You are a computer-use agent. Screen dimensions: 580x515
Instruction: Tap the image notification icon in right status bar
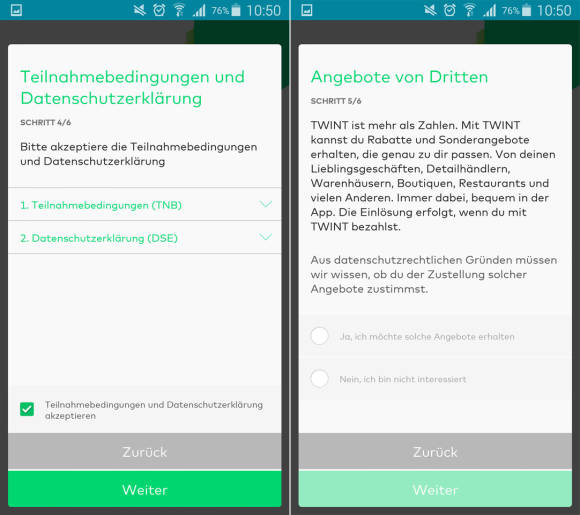(307, 10)
